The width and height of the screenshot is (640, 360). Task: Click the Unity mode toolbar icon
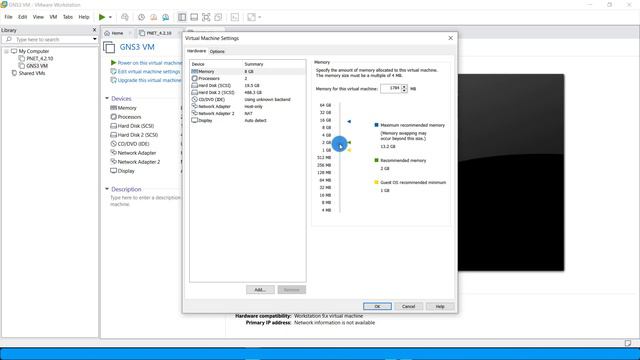coord(218,17)
